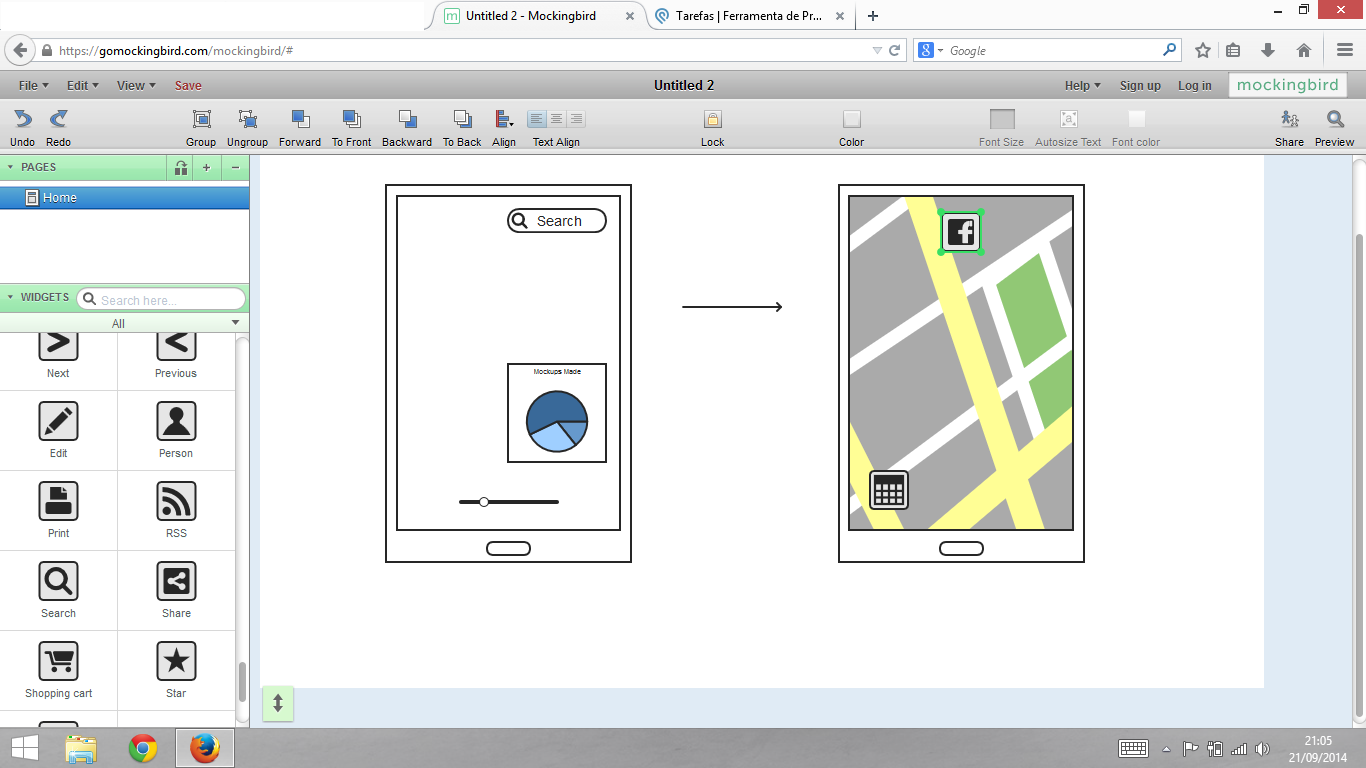Toggle left text alignment
The image size is (1366, 768).
tap(537, 119)
